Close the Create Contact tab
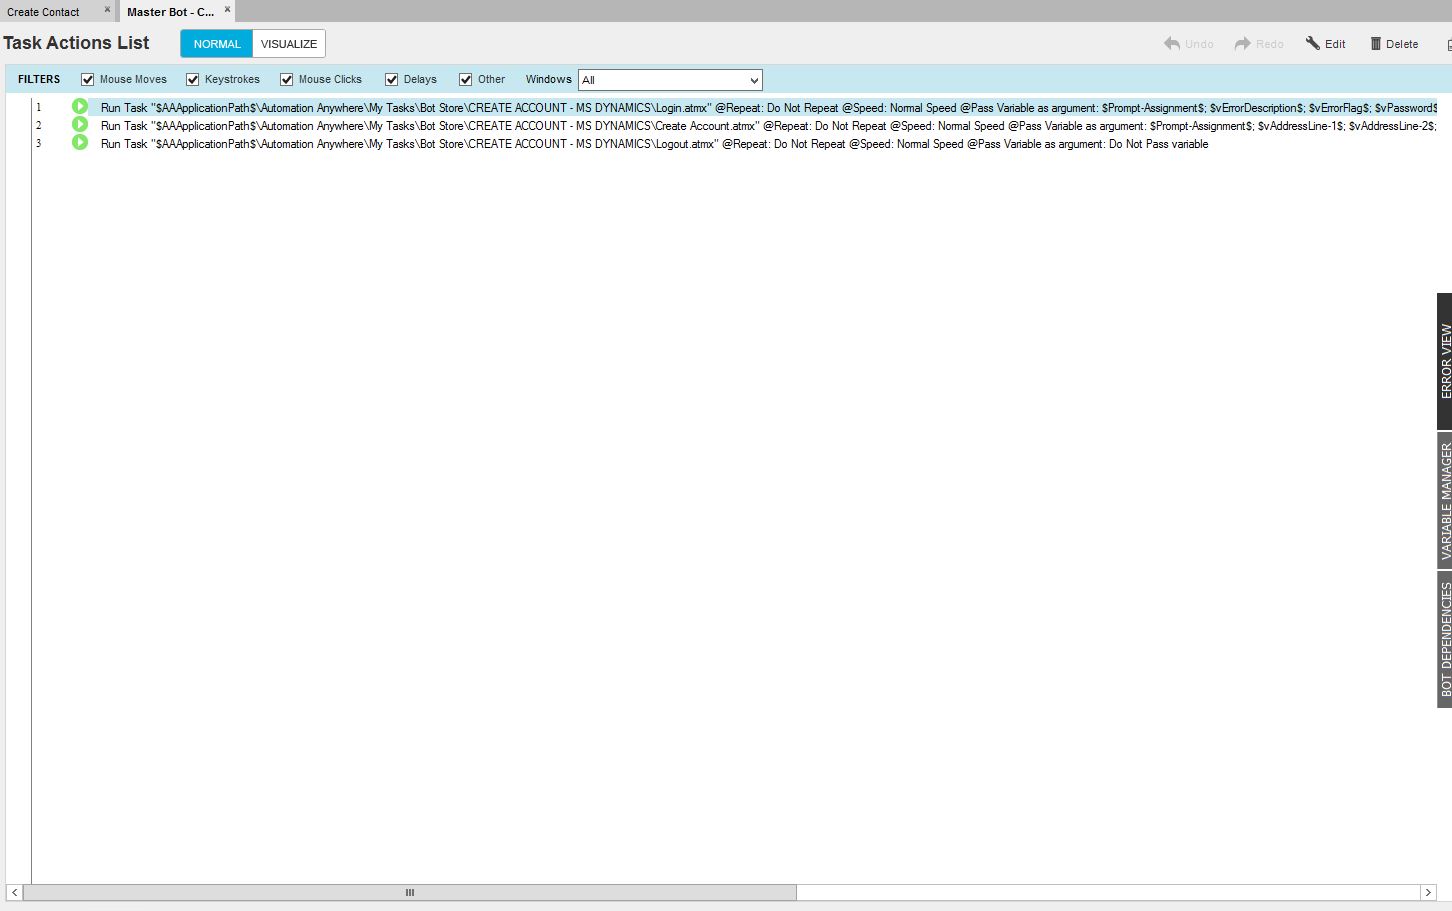Screen dimensions: 1452x911 [107, 10]
